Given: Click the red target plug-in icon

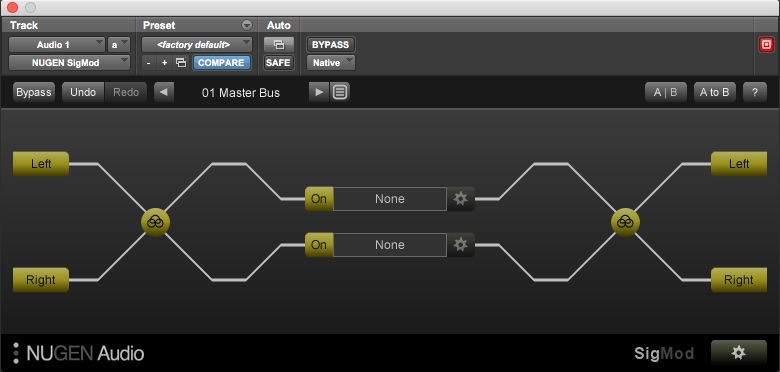Looking at the screenshot, I should pyautogui.click(x=766, y=45).
